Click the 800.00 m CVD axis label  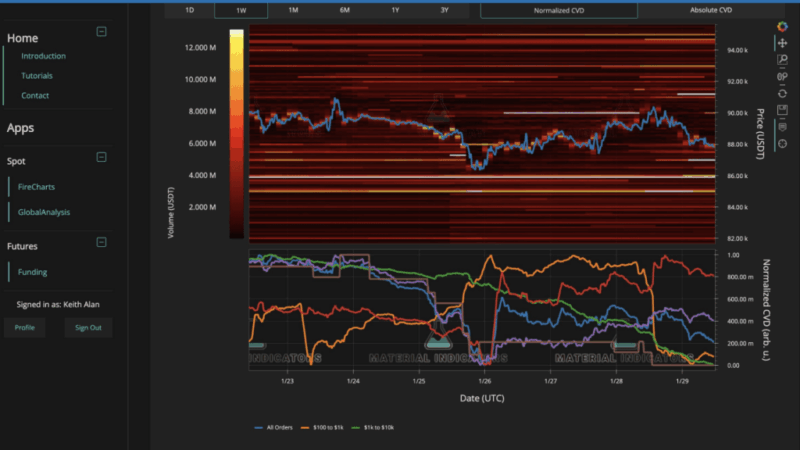point(740,277)
